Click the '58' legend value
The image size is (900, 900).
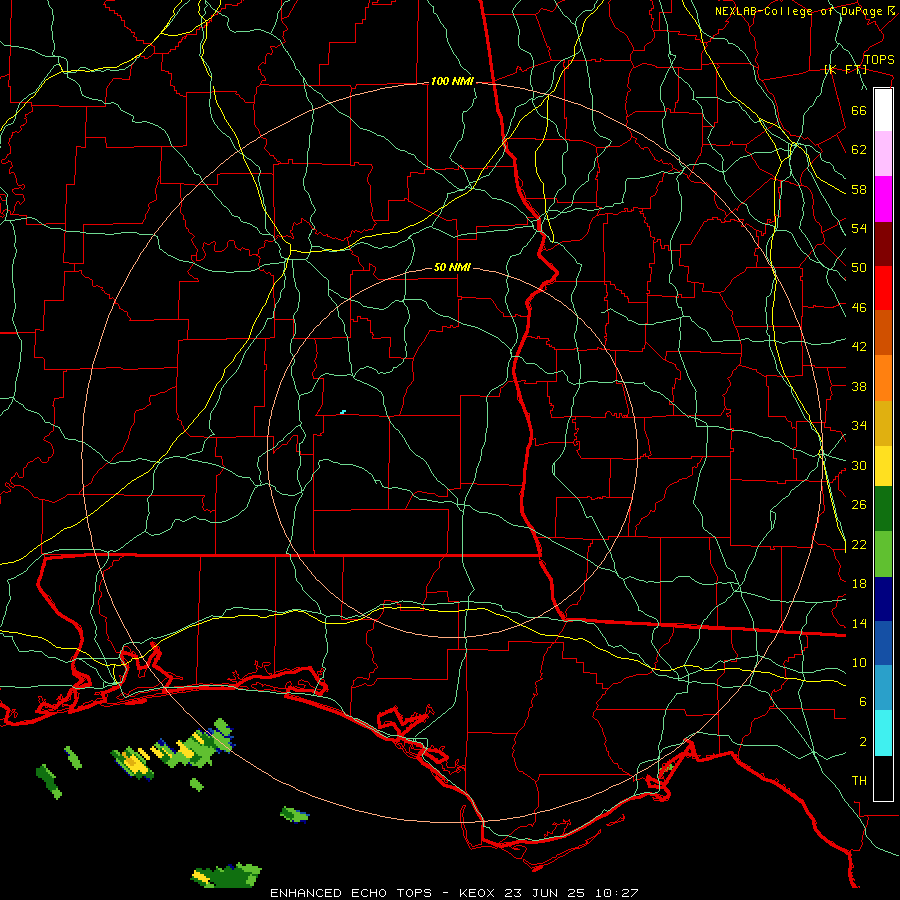point(859,189)
